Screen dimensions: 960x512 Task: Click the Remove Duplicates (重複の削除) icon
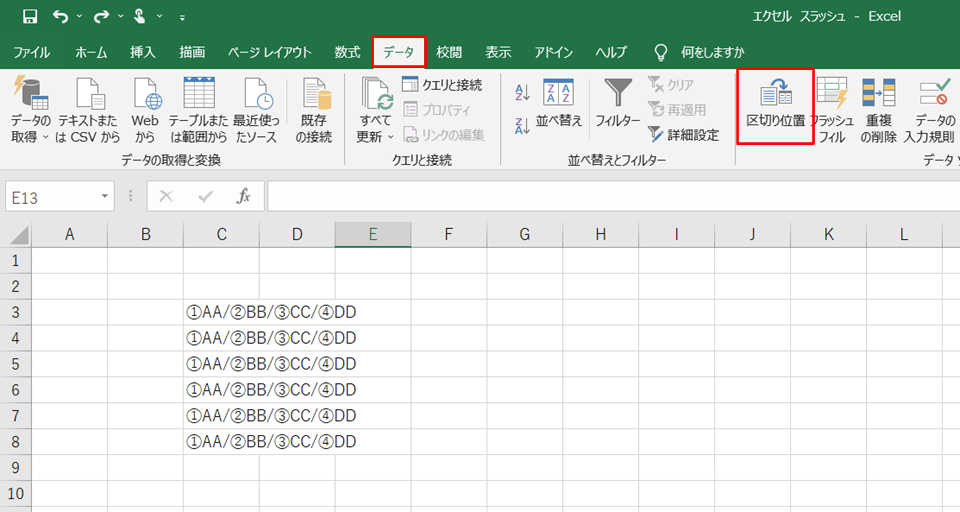point(878,97)
